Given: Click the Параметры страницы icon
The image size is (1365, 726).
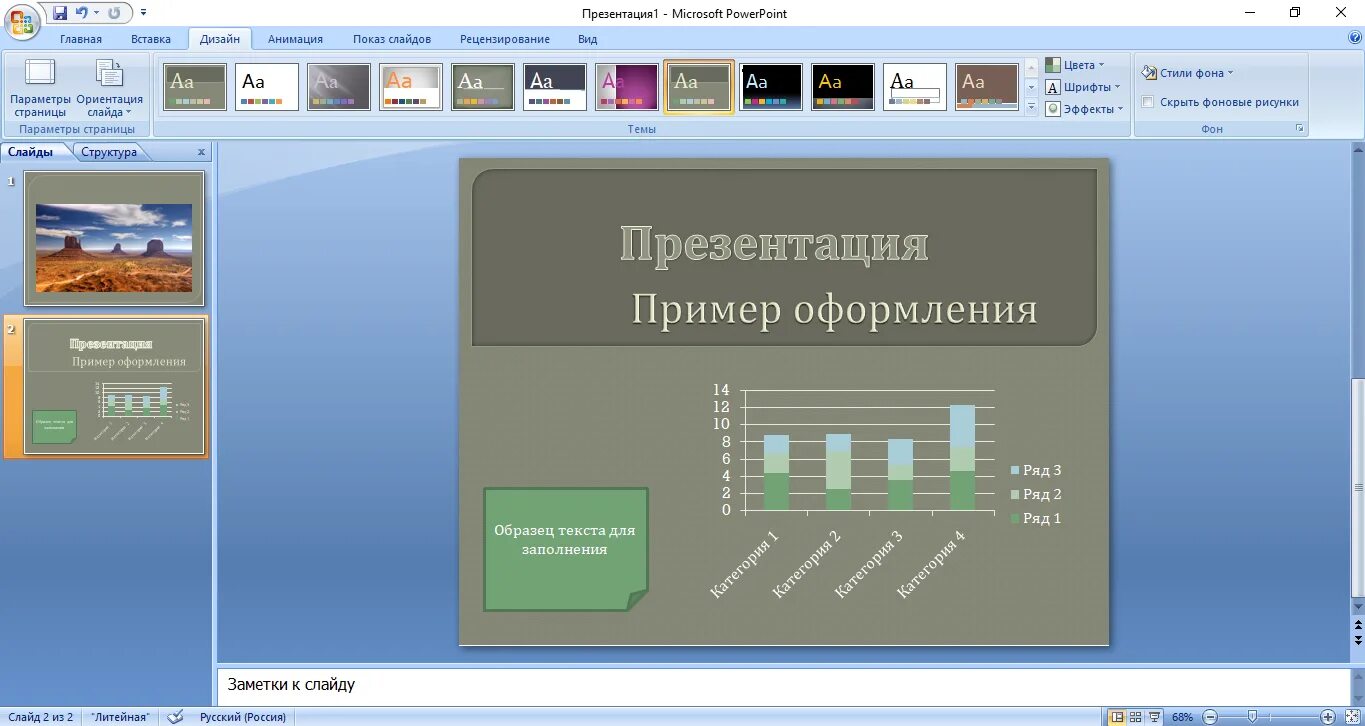Looking at the screenshot, I should [x=40, y=85].
